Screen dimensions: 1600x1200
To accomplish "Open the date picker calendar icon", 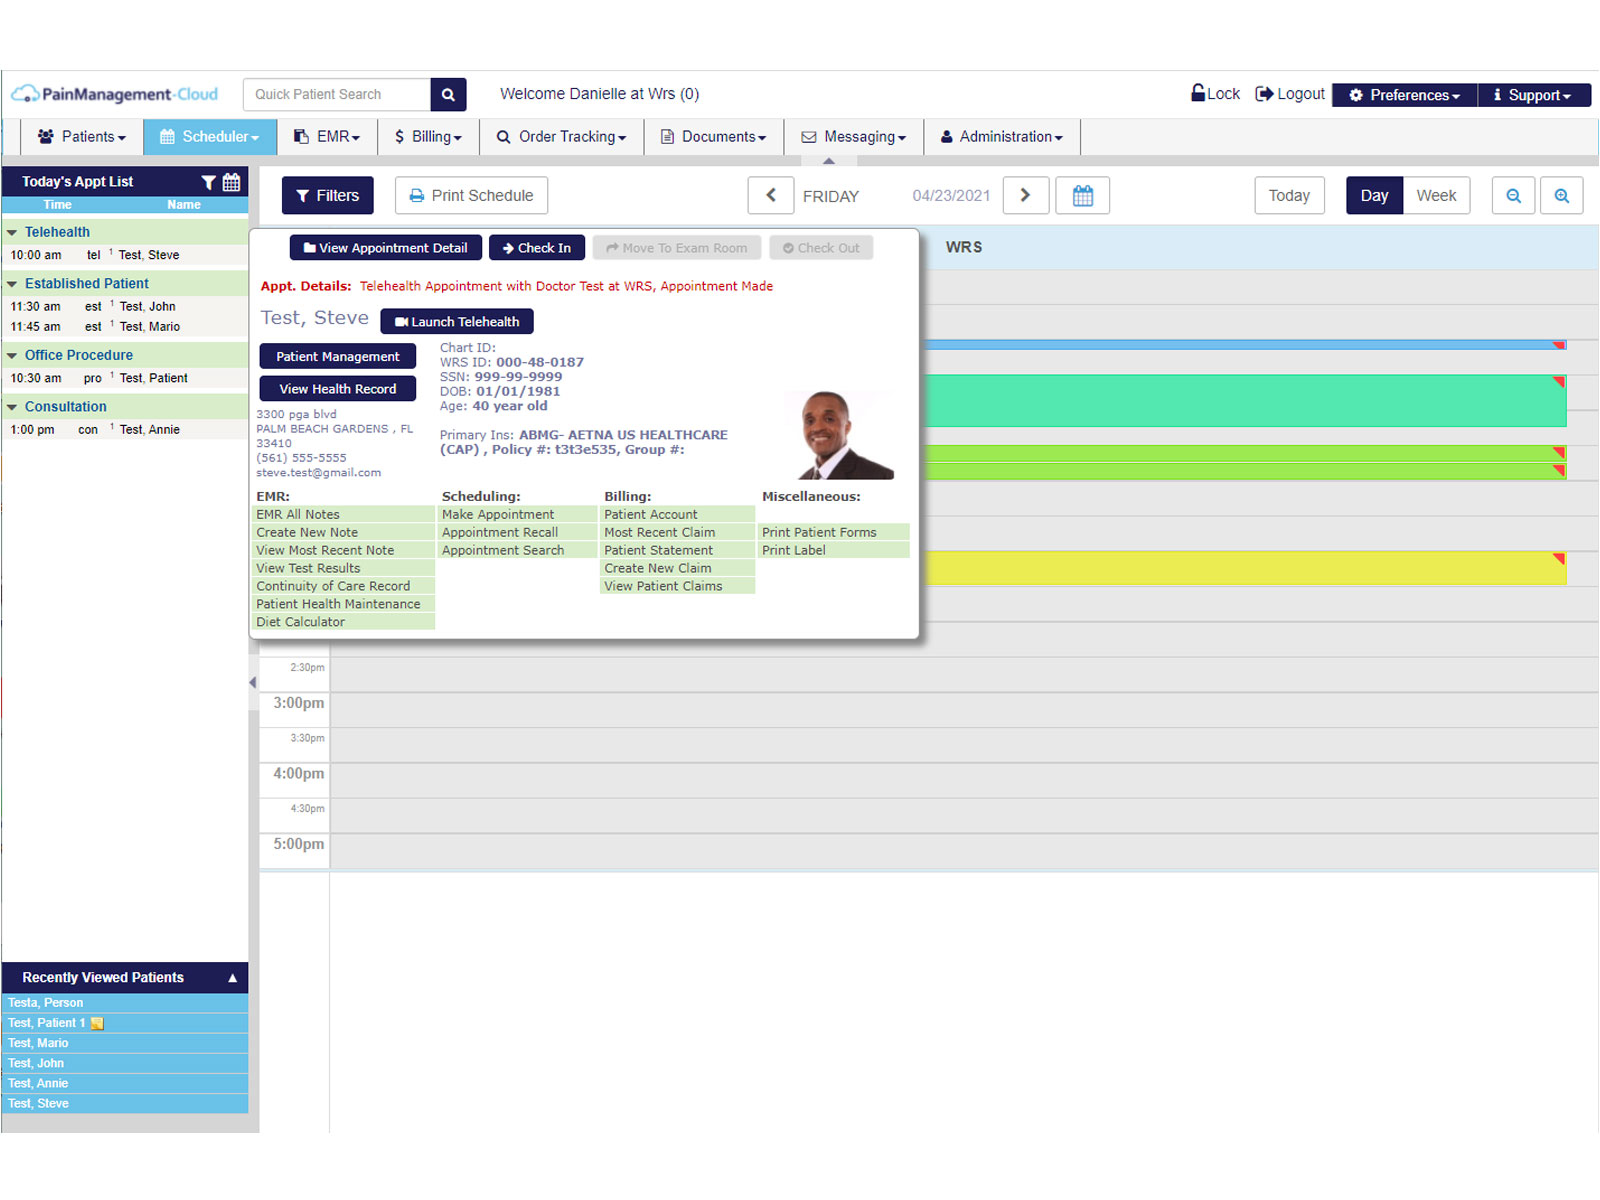I will (1083, 196).
